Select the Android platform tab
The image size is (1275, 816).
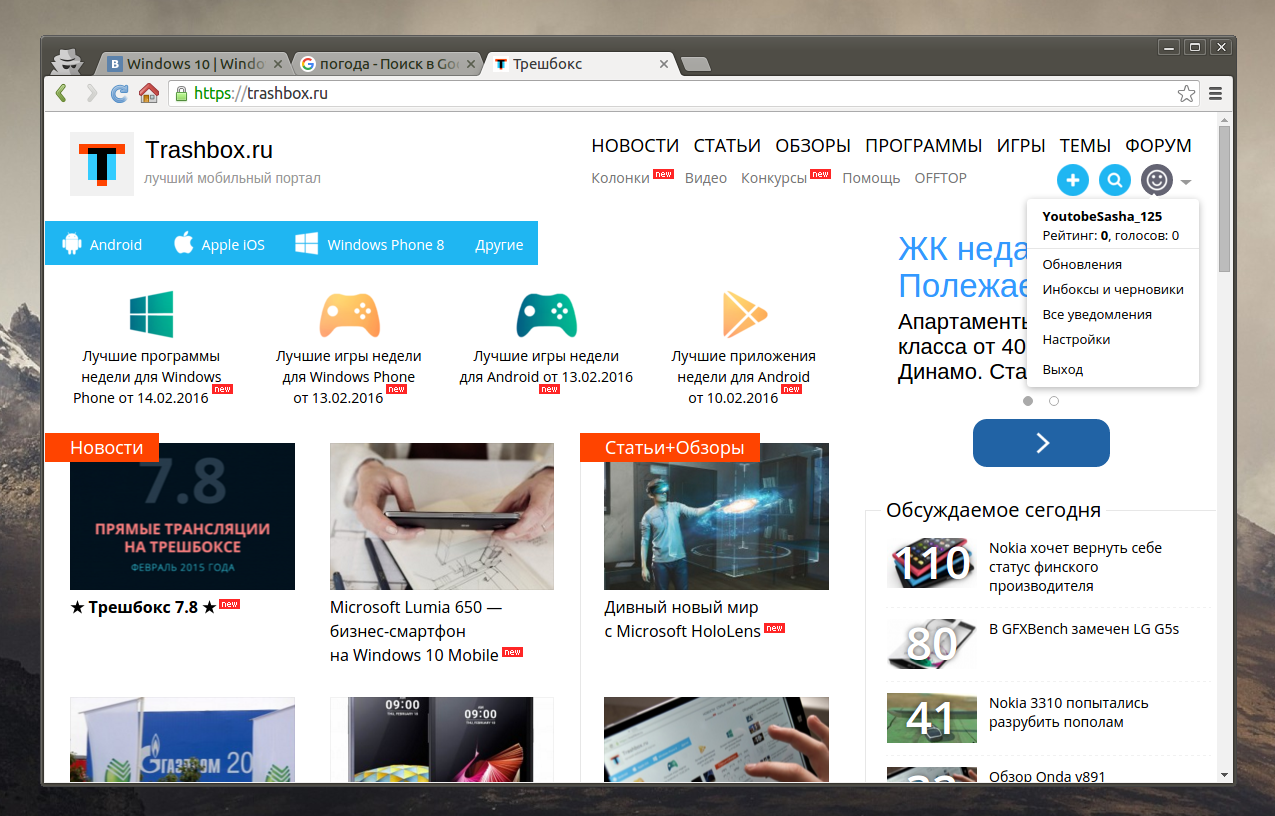tap(102, 244)
